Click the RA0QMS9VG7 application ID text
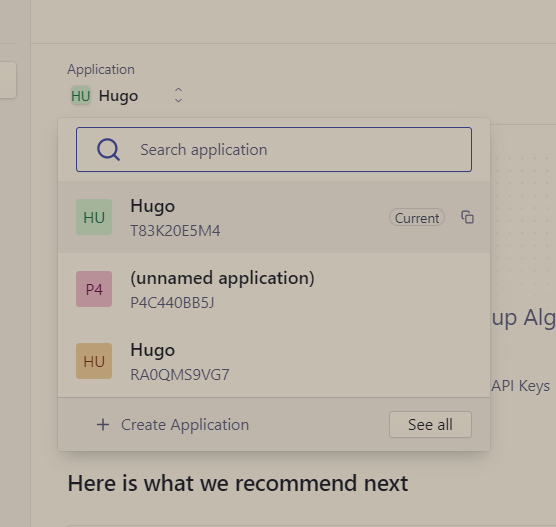The image size is (556, 527). point(180,375)
